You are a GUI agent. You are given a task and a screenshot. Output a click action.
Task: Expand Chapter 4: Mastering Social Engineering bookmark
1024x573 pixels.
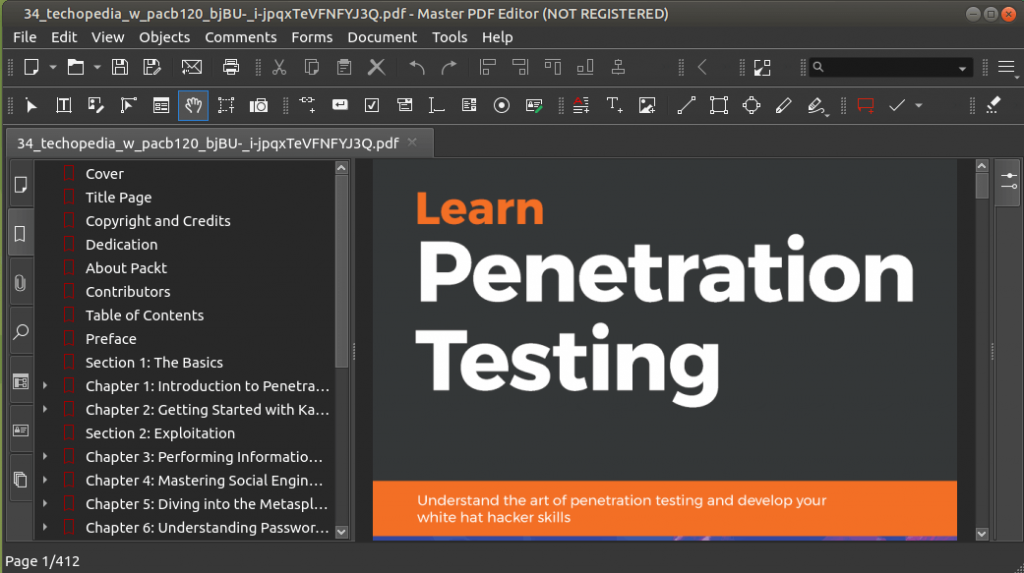45,480
